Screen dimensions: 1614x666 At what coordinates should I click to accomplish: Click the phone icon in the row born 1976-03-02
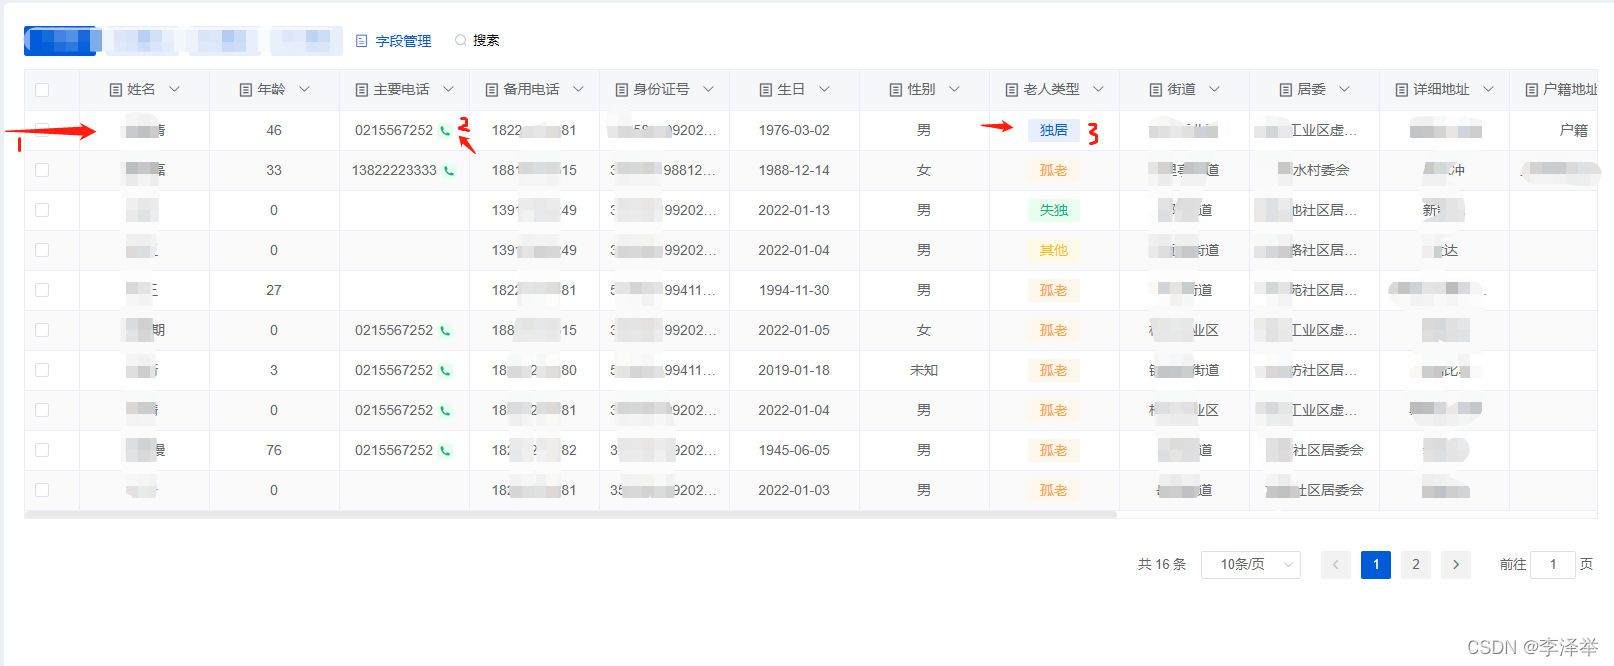[445, 131]
